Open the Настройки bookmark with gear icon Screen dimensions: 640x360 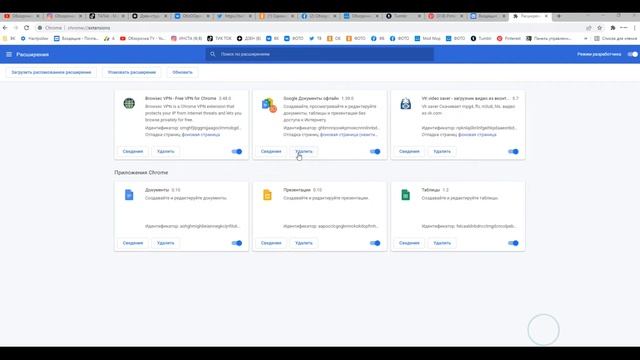coord(34,38)
